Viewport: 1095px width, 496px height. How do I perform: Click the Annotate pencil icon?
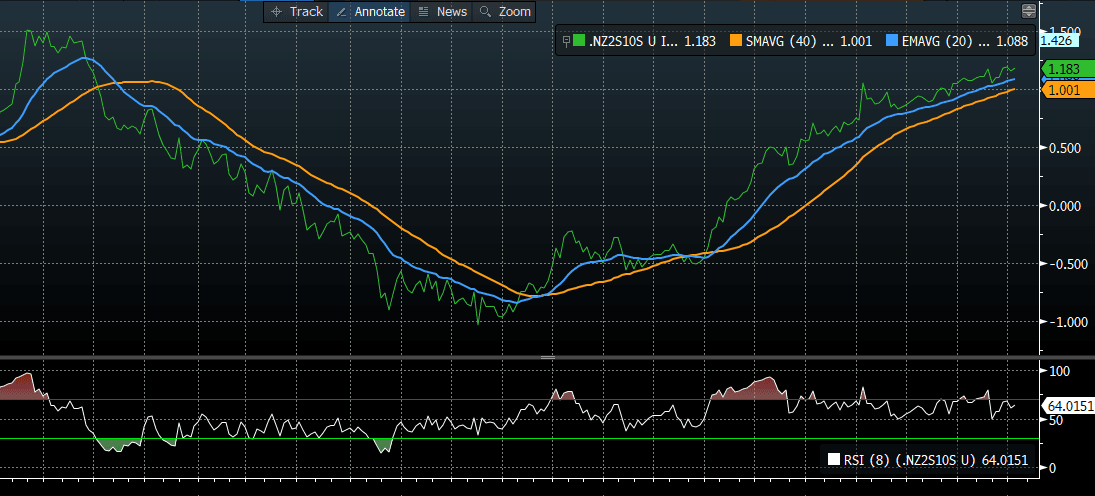pos(340,11)
